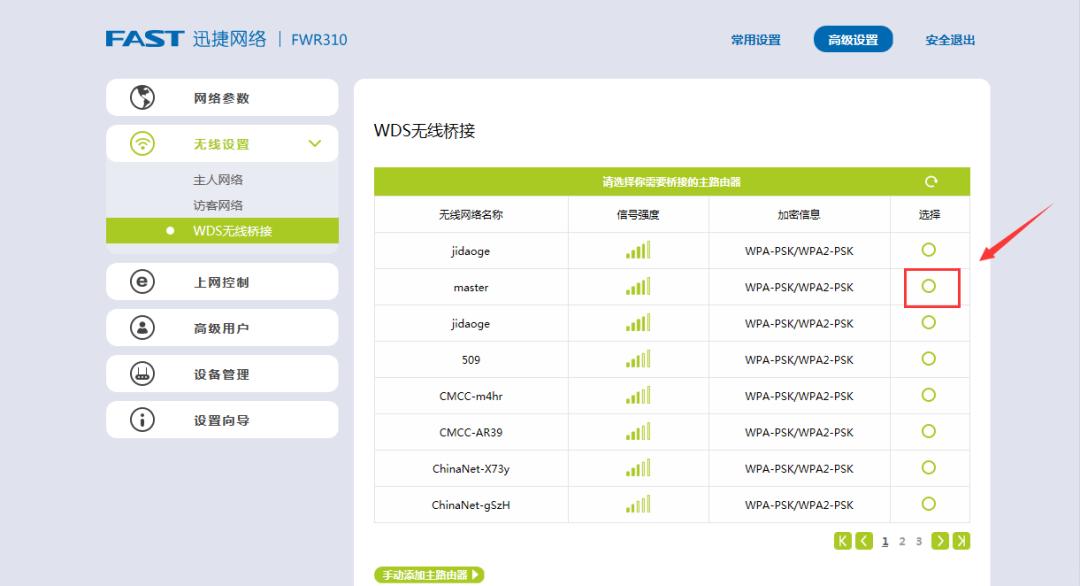Switch to the 常用设置 tab

pos(754,38)
